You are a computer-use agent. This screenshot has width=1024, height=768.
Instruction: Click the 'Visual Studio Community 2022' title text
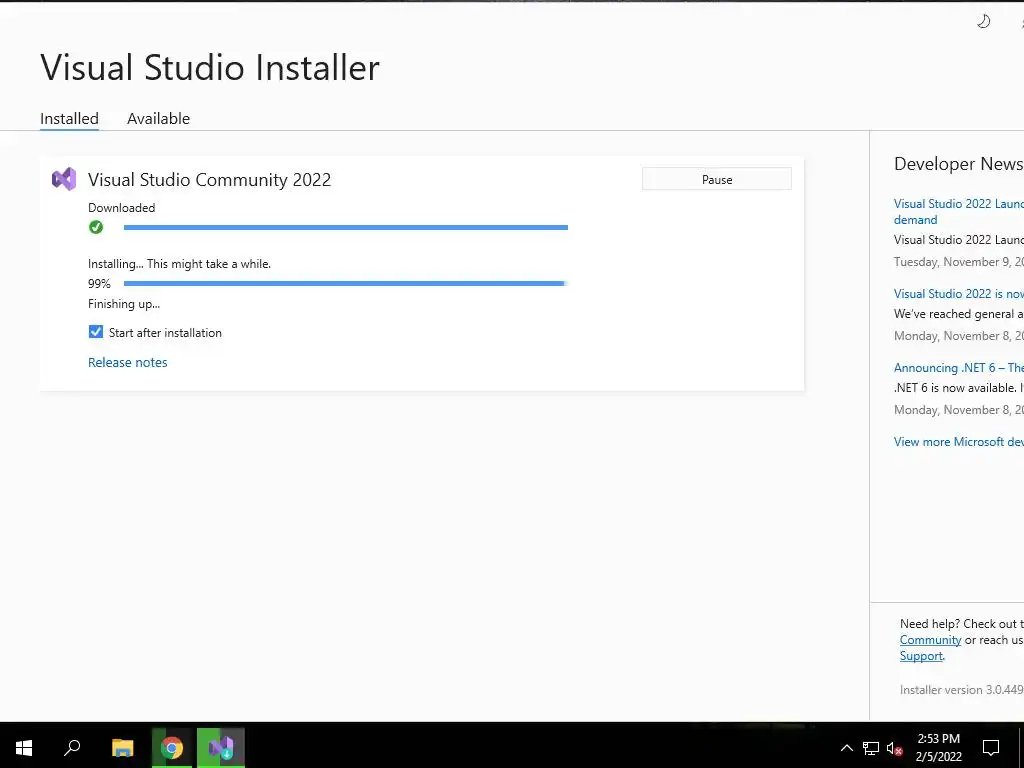[x=210, y=180]
